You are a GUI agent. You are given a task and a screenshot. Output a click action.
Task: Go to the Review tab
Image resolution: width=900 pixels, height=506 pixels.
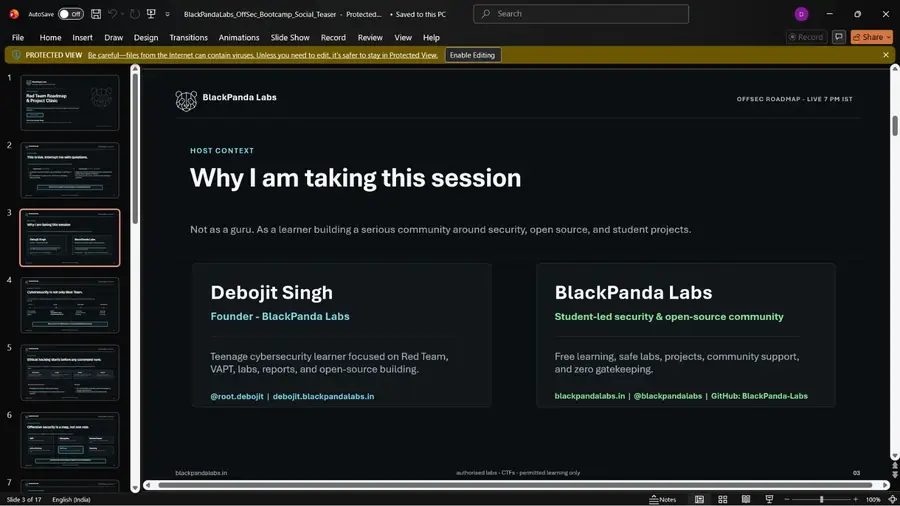point(370,37)
